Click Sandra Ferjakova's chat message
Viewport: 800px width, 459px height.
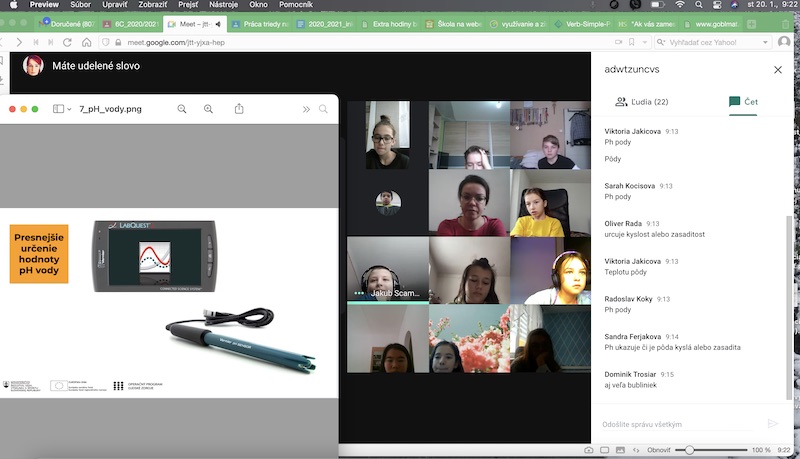coord(672,347)
